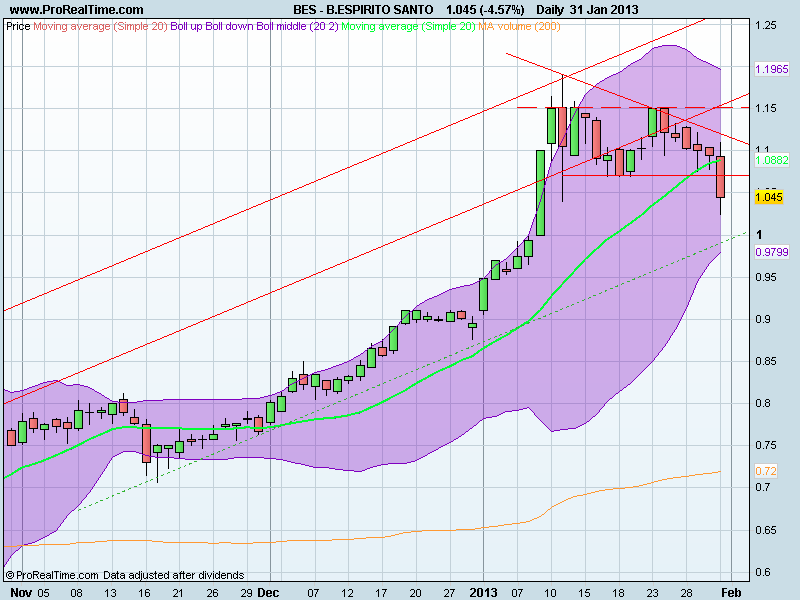The image size is (800, 600).
Task: Click the 0.6 price axis label
Action: 763,572
